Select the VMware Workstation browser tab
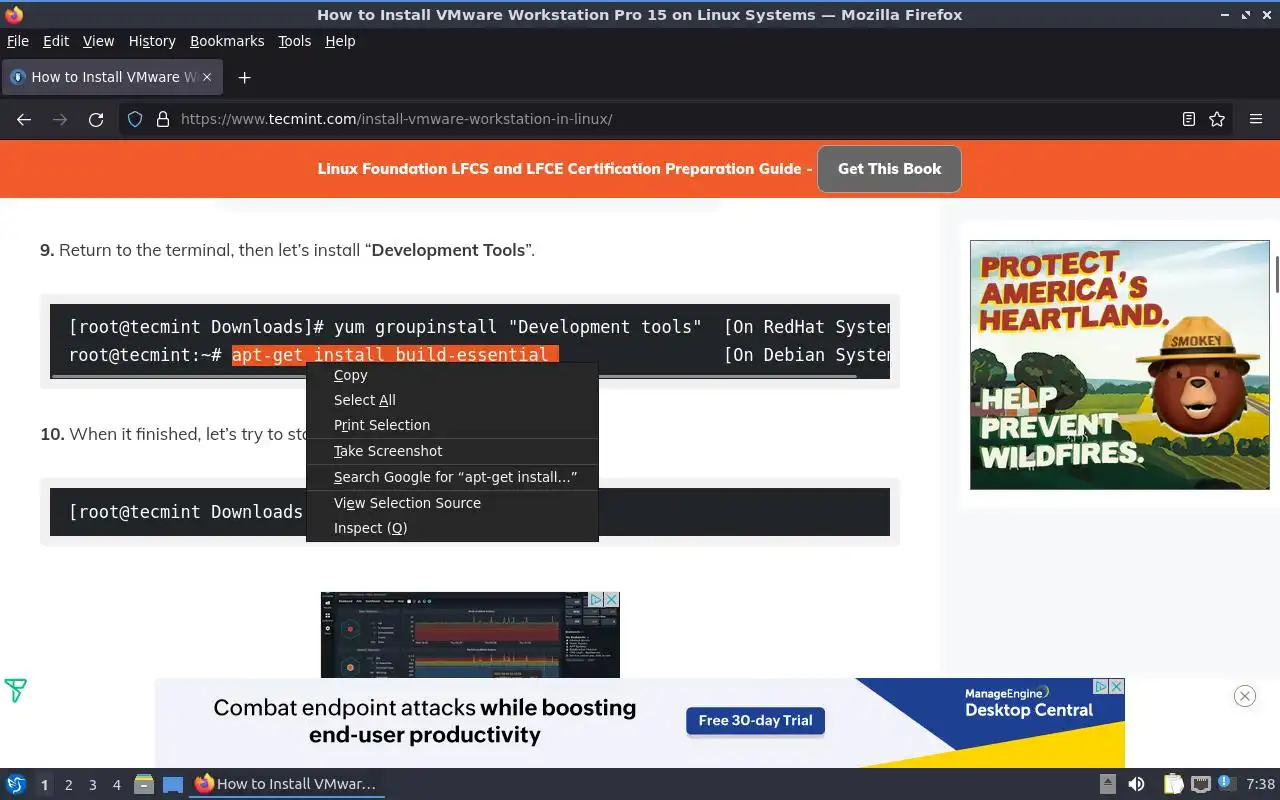Screen dimensions: 1280x800 (111, 77)
